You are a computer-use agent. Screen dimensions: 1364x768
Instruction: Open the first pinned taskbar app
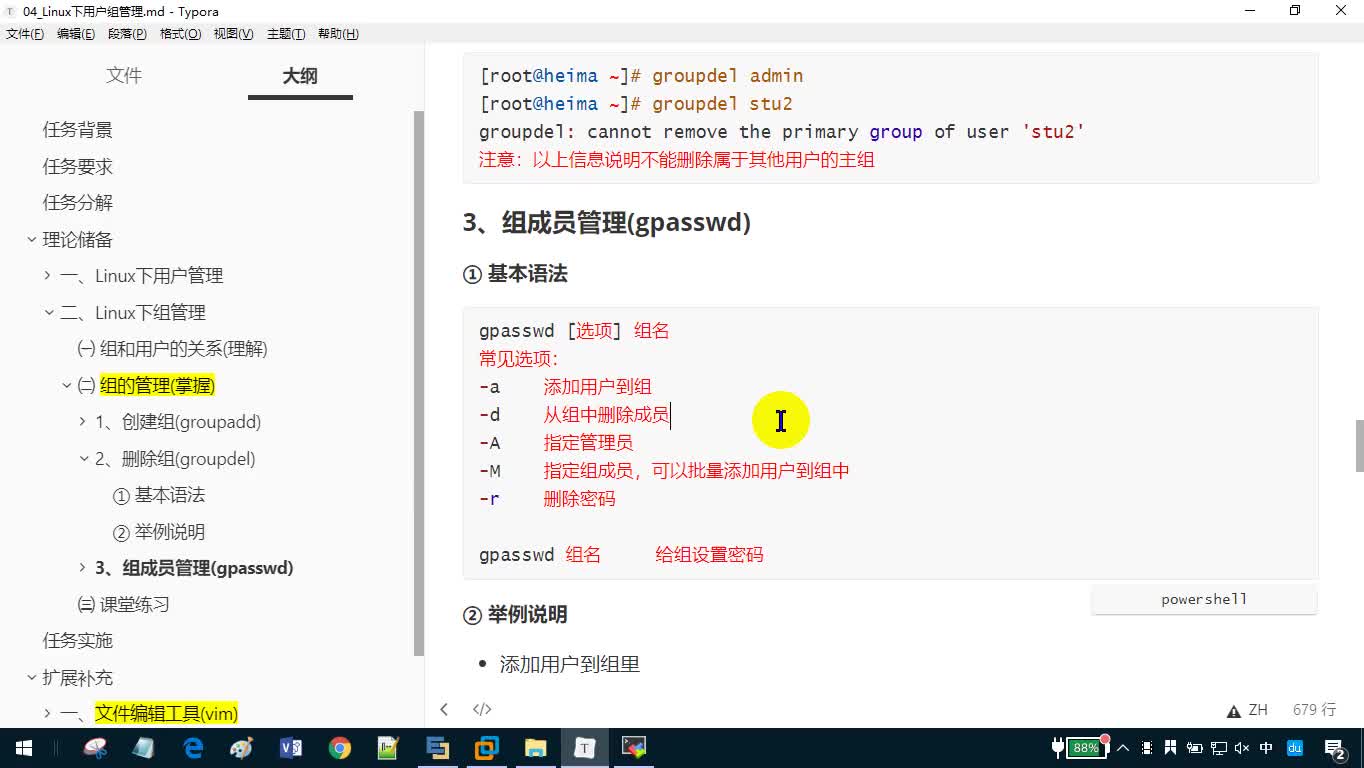pos(95,748)
